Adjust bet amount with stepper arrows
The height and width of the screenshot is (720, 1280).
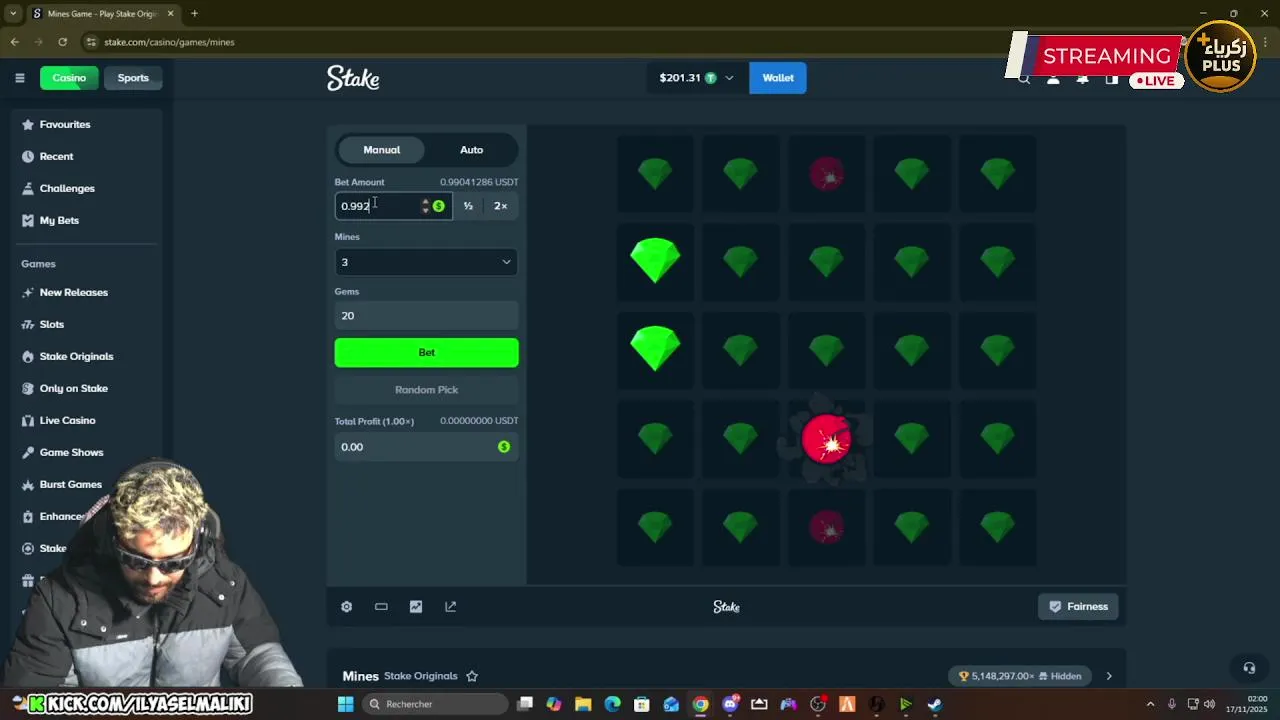[x=425, y=206]
